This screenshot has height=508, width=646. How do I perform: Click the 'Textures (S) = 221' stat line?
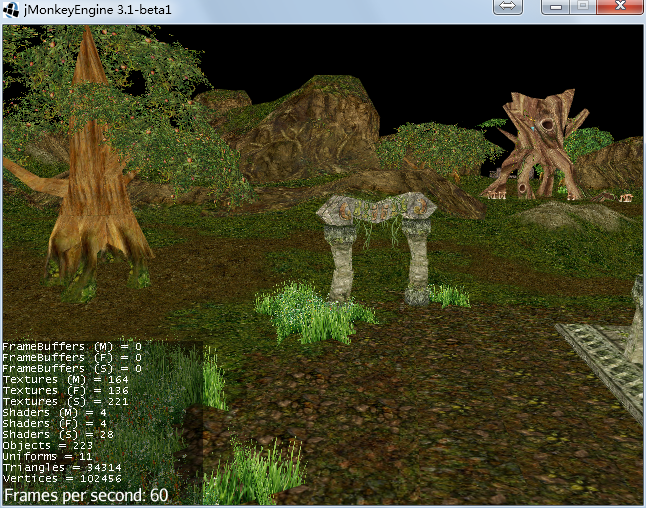pyautogui.click(x=66, y=401)
